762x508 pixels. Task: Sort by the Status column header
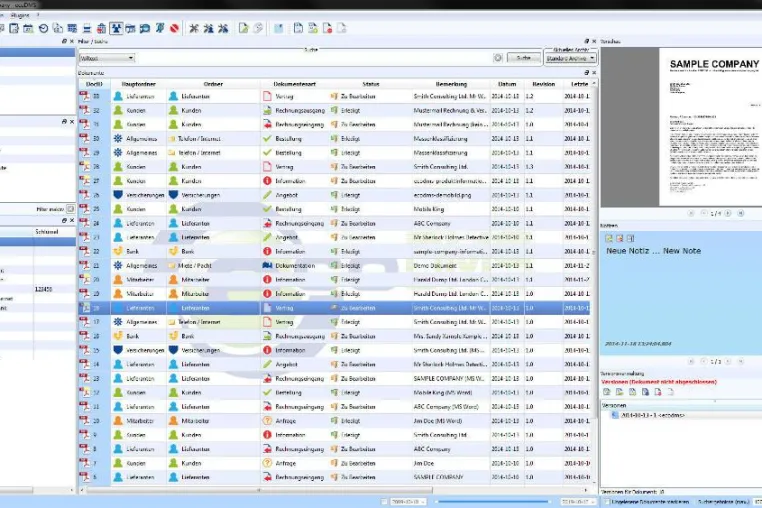point(370,84)
